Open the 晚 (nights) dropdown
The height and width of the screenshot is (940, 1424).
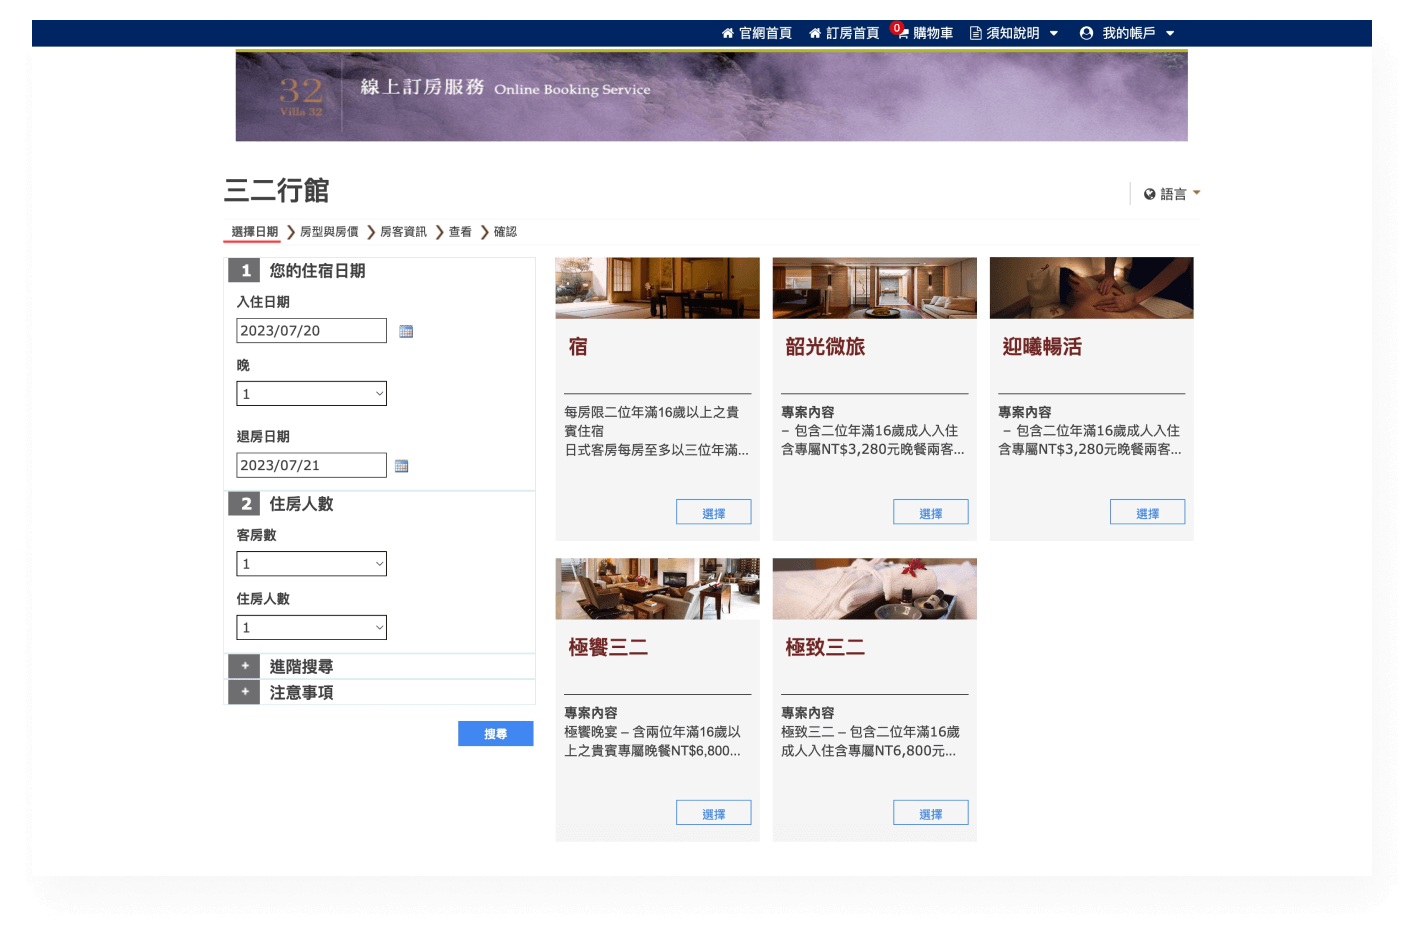311,393
